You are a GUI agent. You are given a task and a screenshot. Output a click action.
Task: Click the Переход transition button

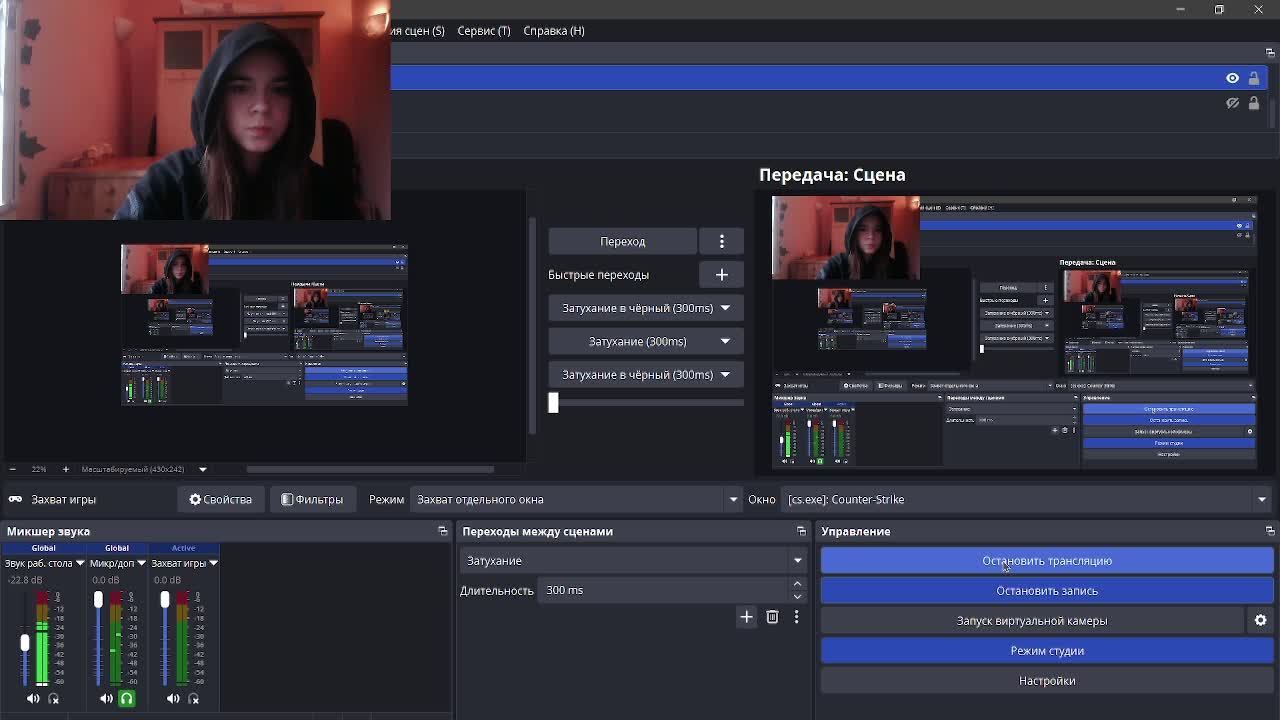click(622, 241)
